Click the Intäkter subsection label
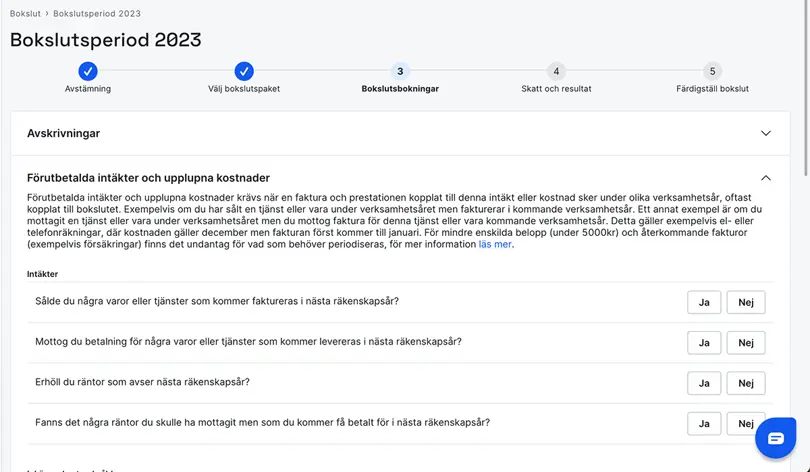Viewport: 810px width, 472px height. coord(42,274)
